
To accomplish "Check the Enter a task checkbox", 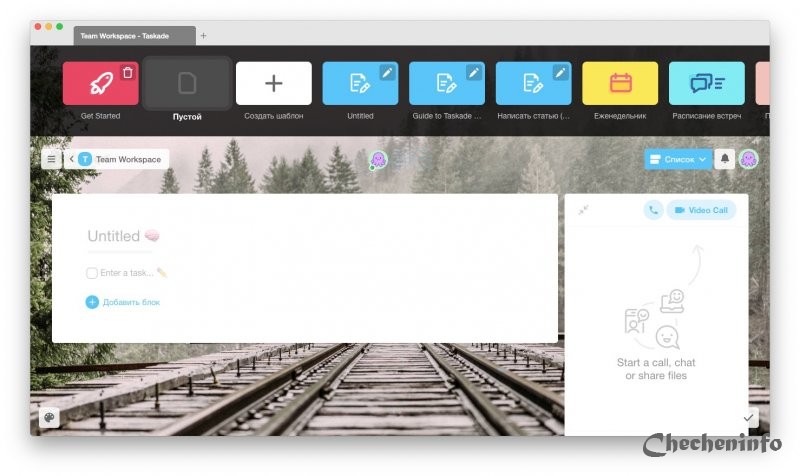I will click(92, 273).
